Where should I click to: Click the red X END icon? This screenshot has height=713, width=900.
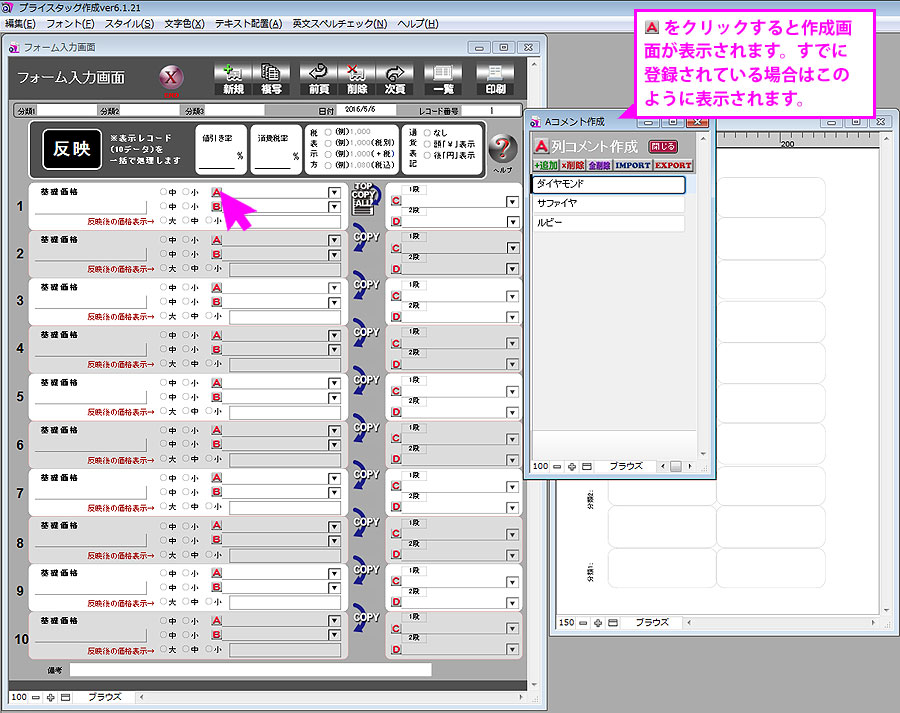coord(171,78)
